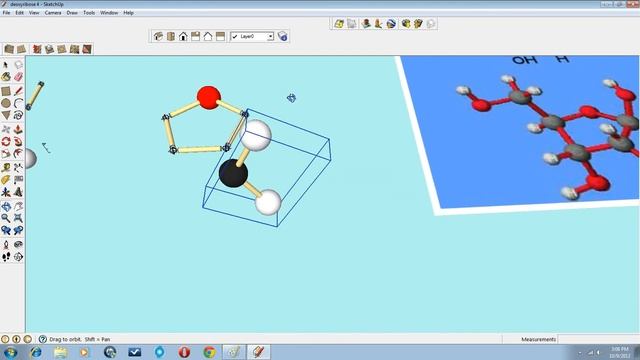Activate the Push/Pull tool
Screen dimensions: 640x360
[x=18, y=129]
